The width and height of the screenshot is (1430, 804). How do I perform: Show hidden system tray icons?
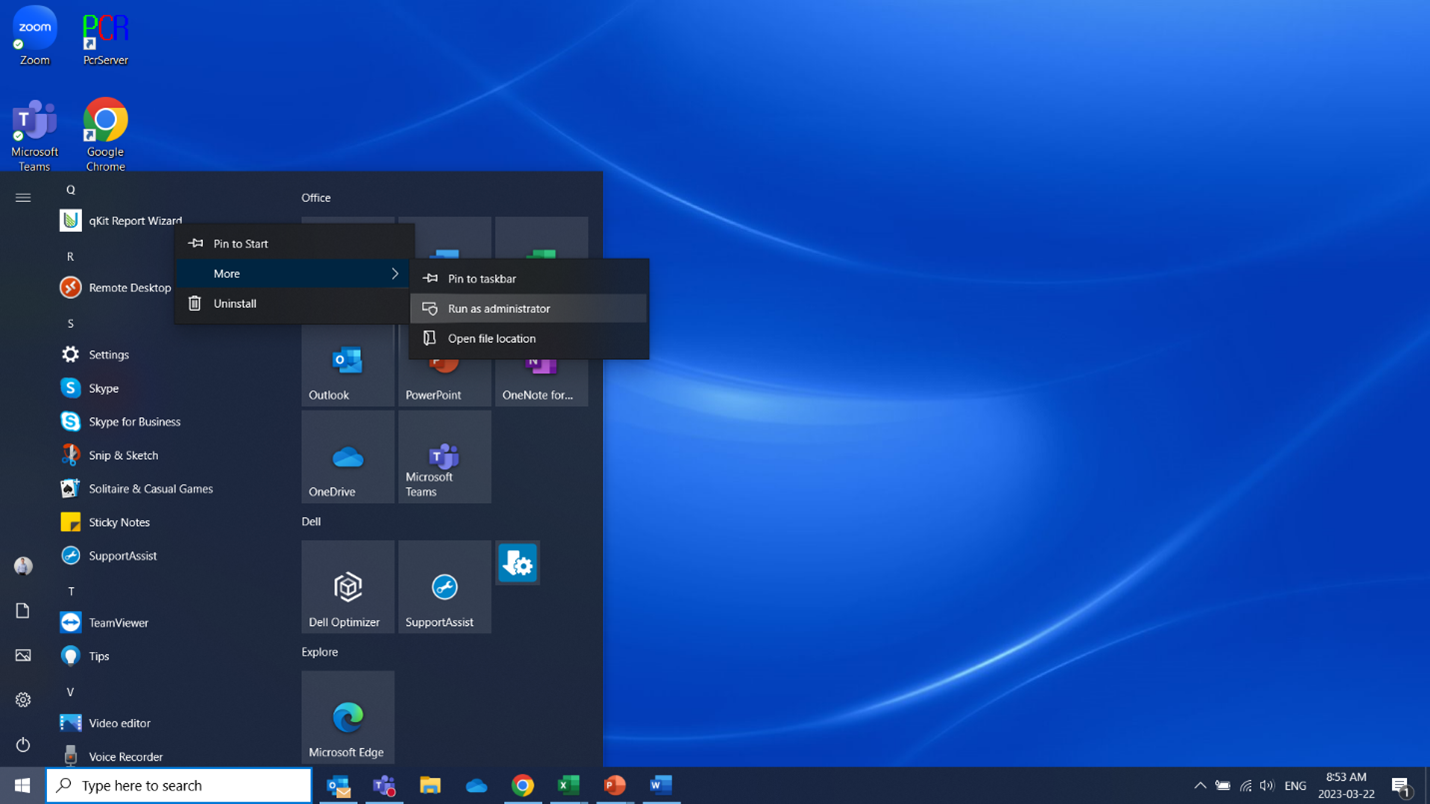click(x=1200, y=786)
